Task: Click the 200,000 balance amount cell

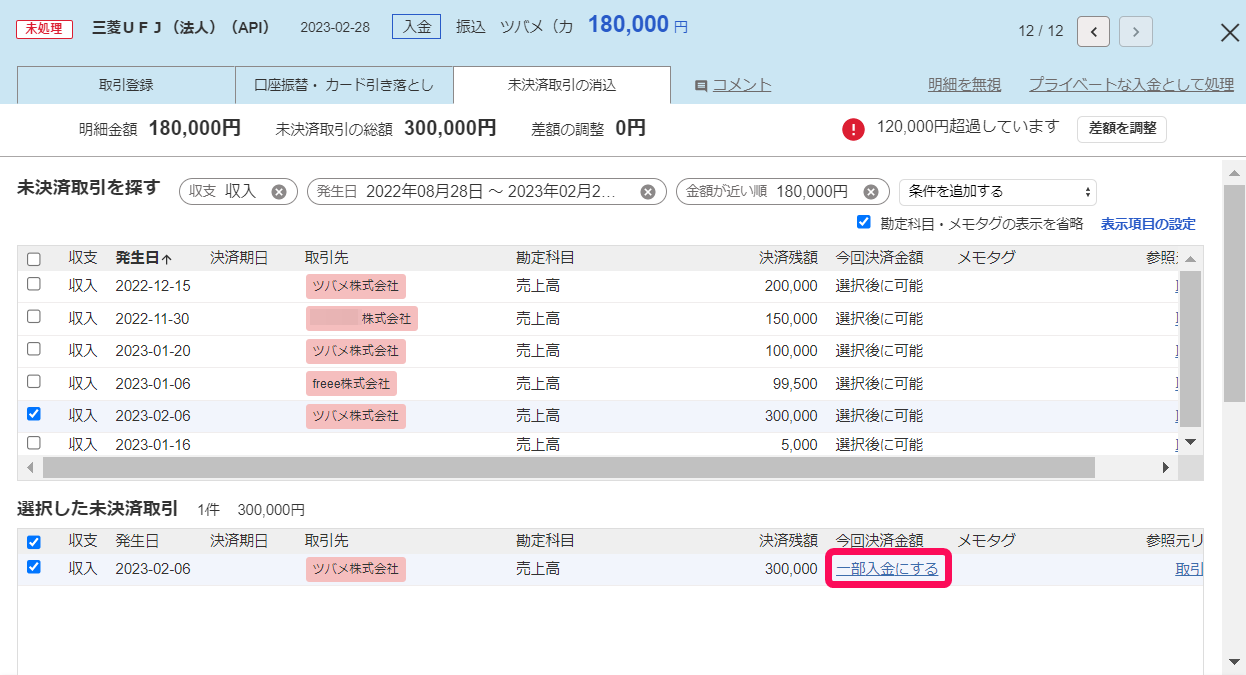Action: click(791, 286)
